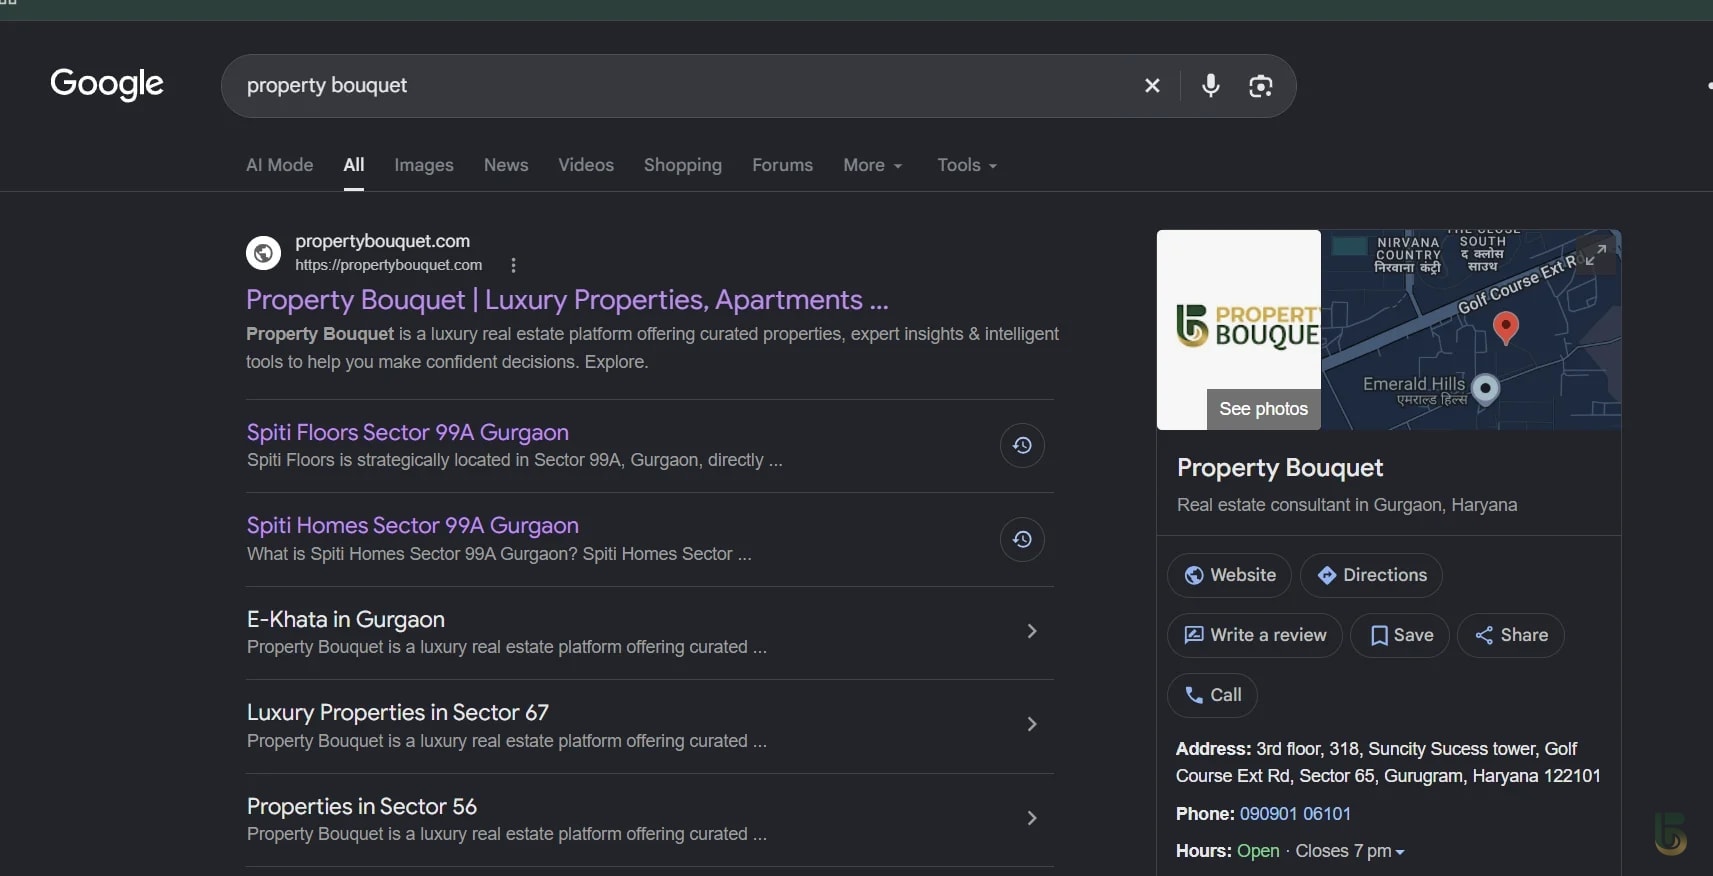Open the Google logo homepage link

pyautogui.click(x=107, y=84)
